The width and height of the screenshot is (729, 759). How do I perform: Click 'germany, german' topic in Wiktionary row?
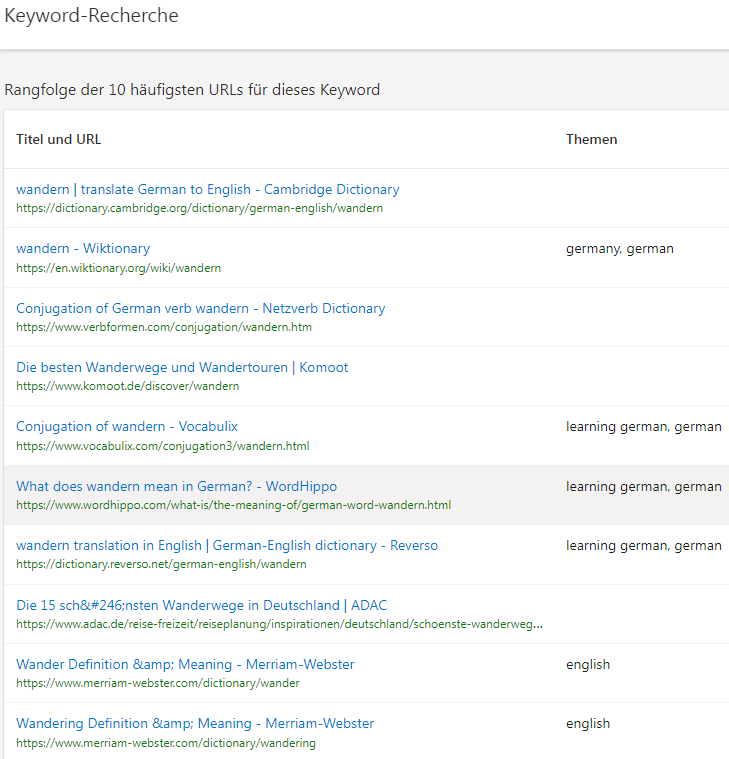click(x=619, y=248)
